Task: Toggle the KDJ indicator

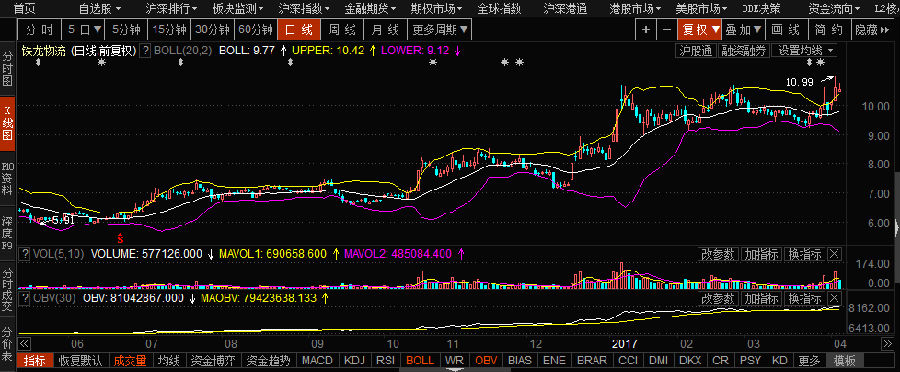Action: [x=354, y=361]
